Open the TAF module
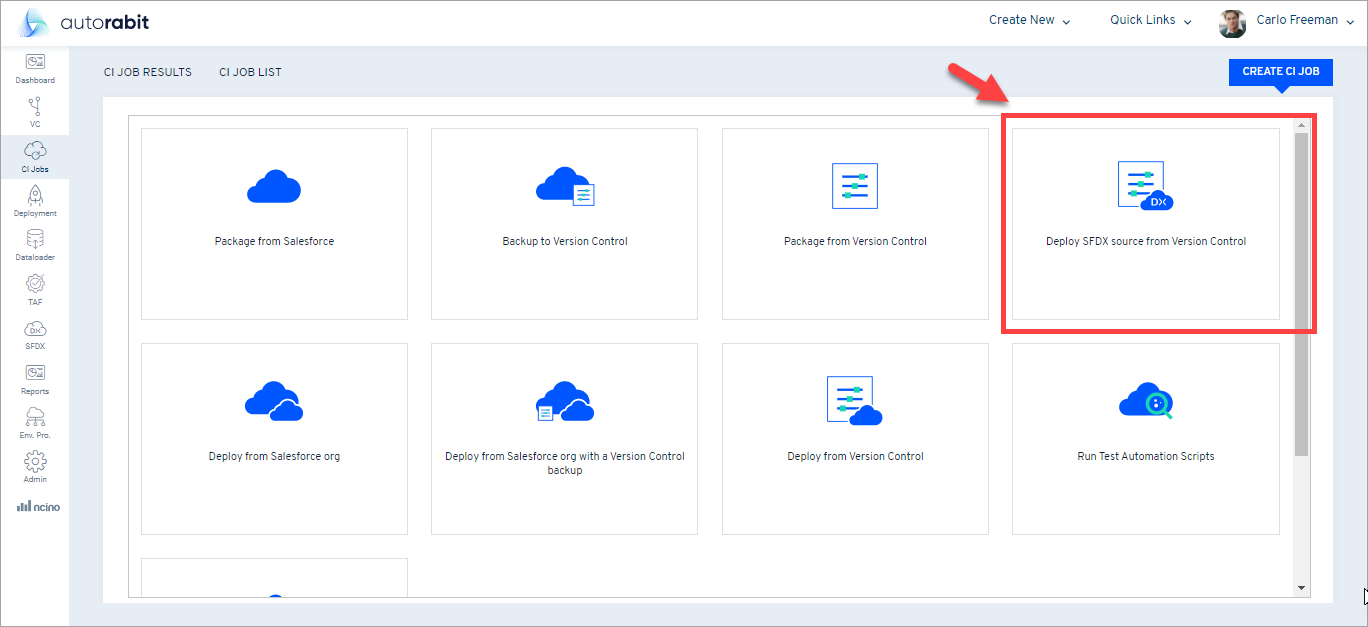 pyautogui.click(x=35, y=290)
